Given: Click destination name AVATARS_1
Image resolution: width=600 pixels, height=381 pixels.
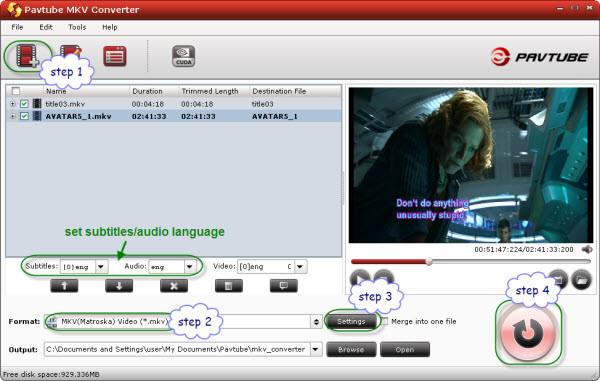Looking at the screenshot, I should 274,116.
